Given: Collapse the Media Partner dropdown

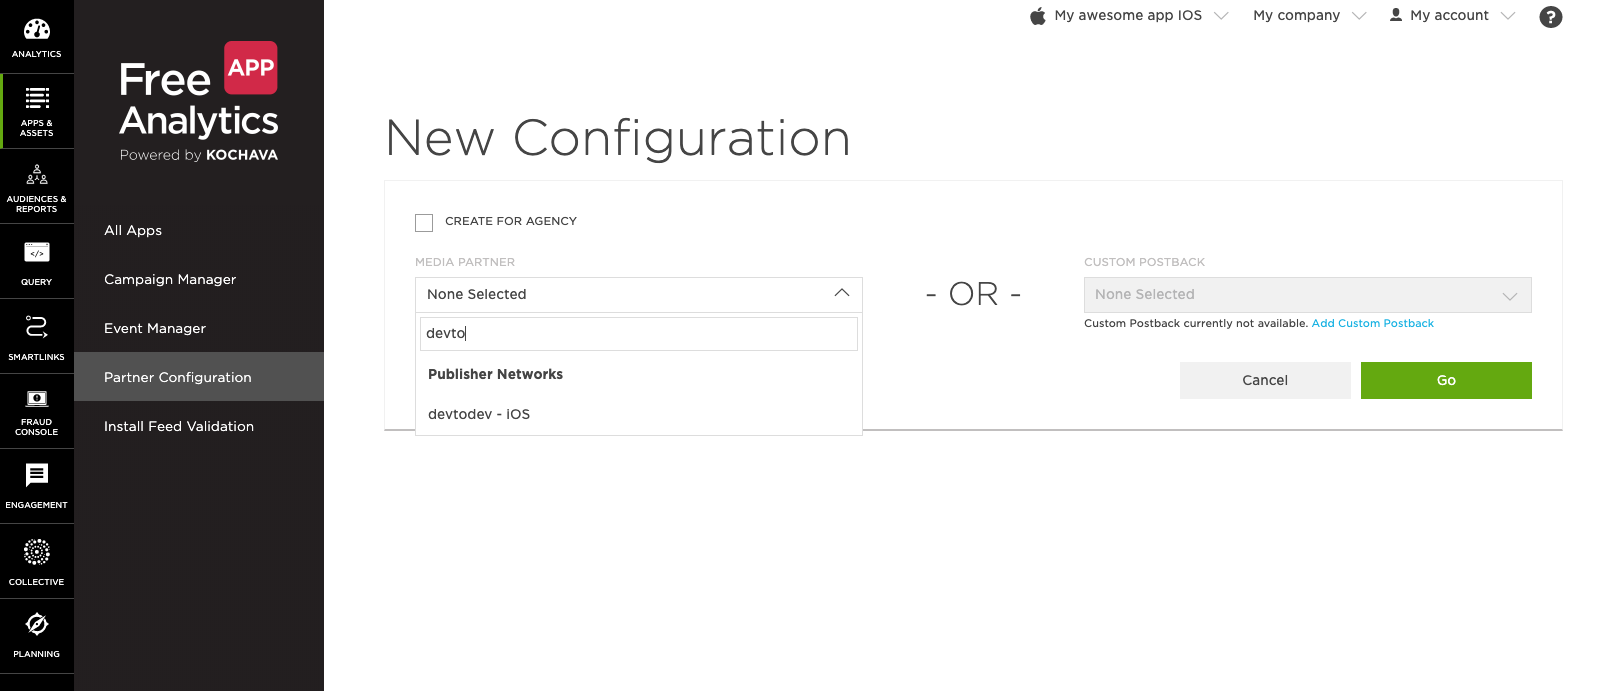Looking at the screenshot, I should [x=841, y=294].
